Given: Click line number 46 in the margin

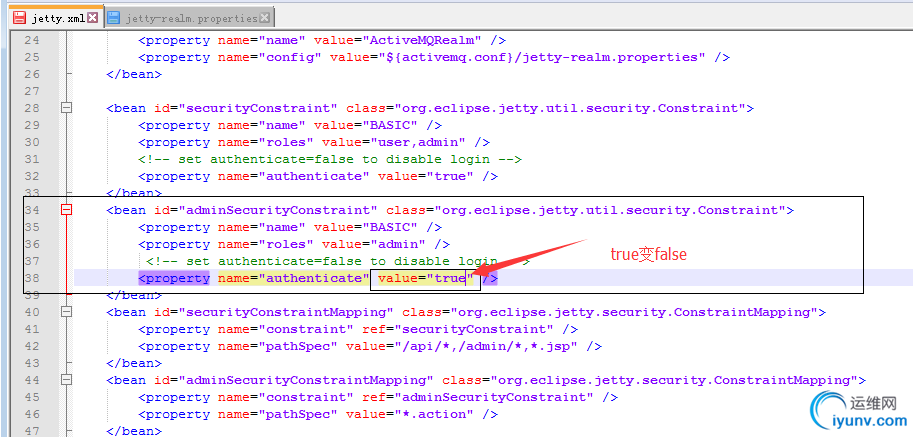Looking at the screenshot, I should point(33,414).
